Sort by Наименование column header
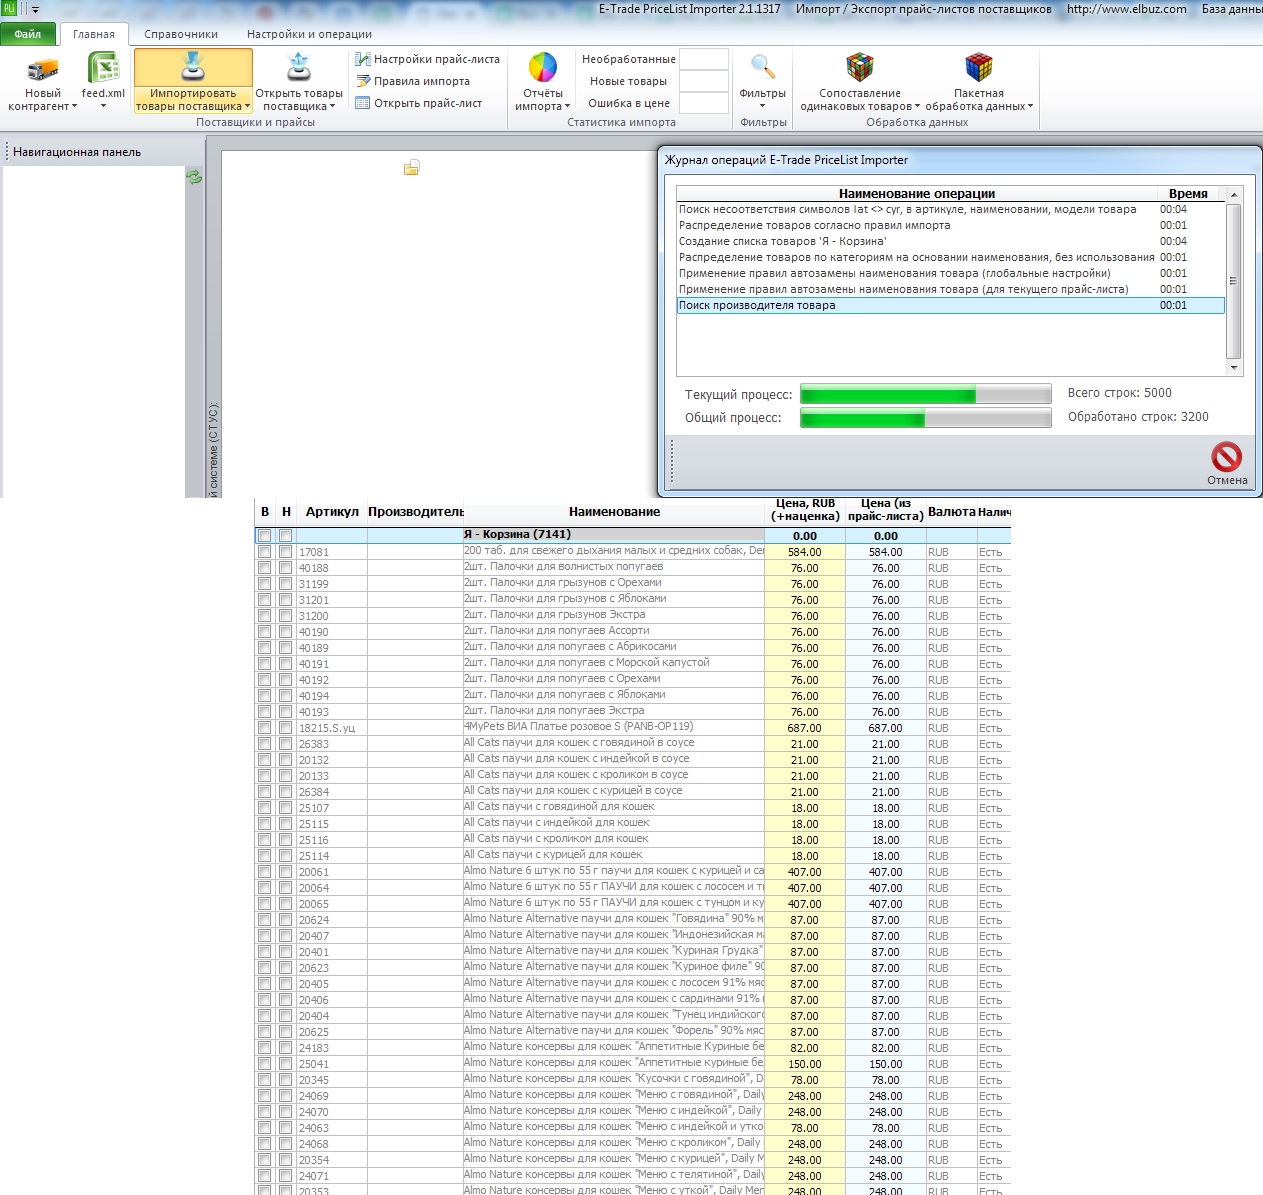Viewport: 1263px width, 1195px height. (614, 512)
